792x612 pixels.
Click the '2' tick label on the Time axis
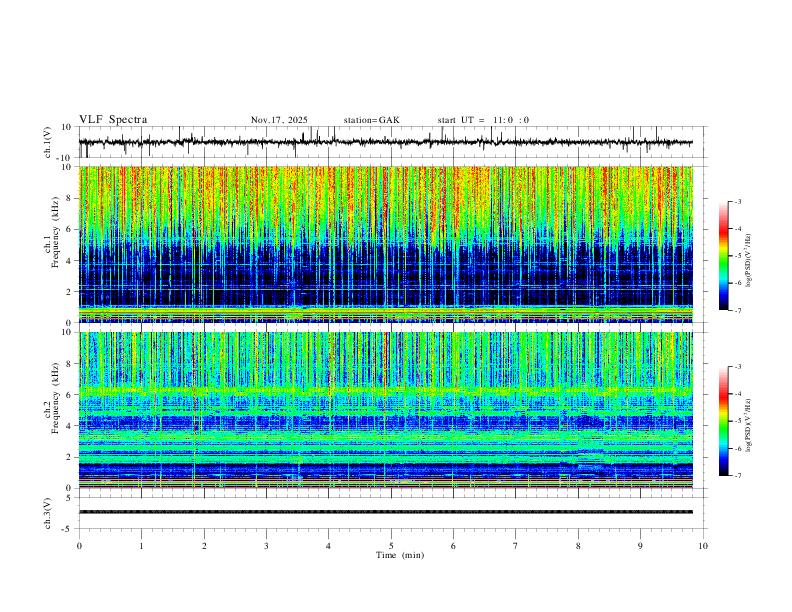[204, 546]
